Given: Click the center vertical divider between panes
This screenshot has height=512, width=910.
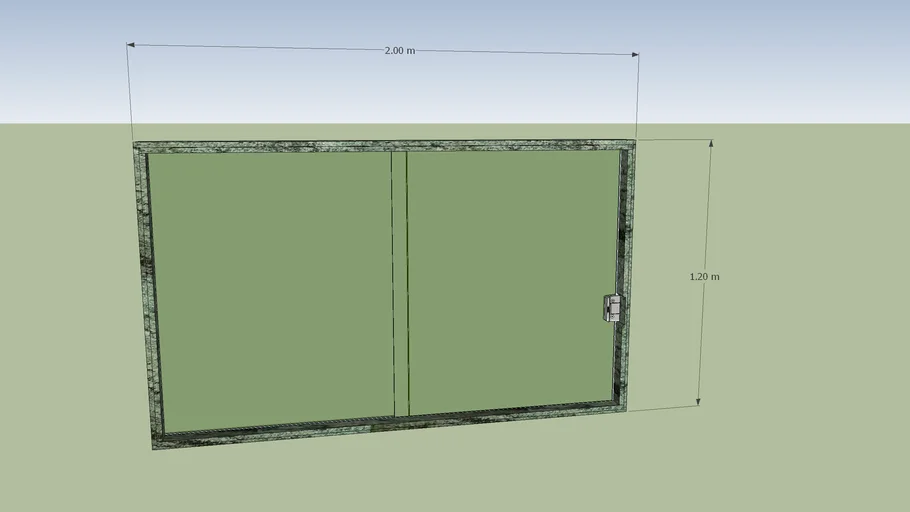Looking at the screenshot, I should pyautogui.click(x=400, y=284).
